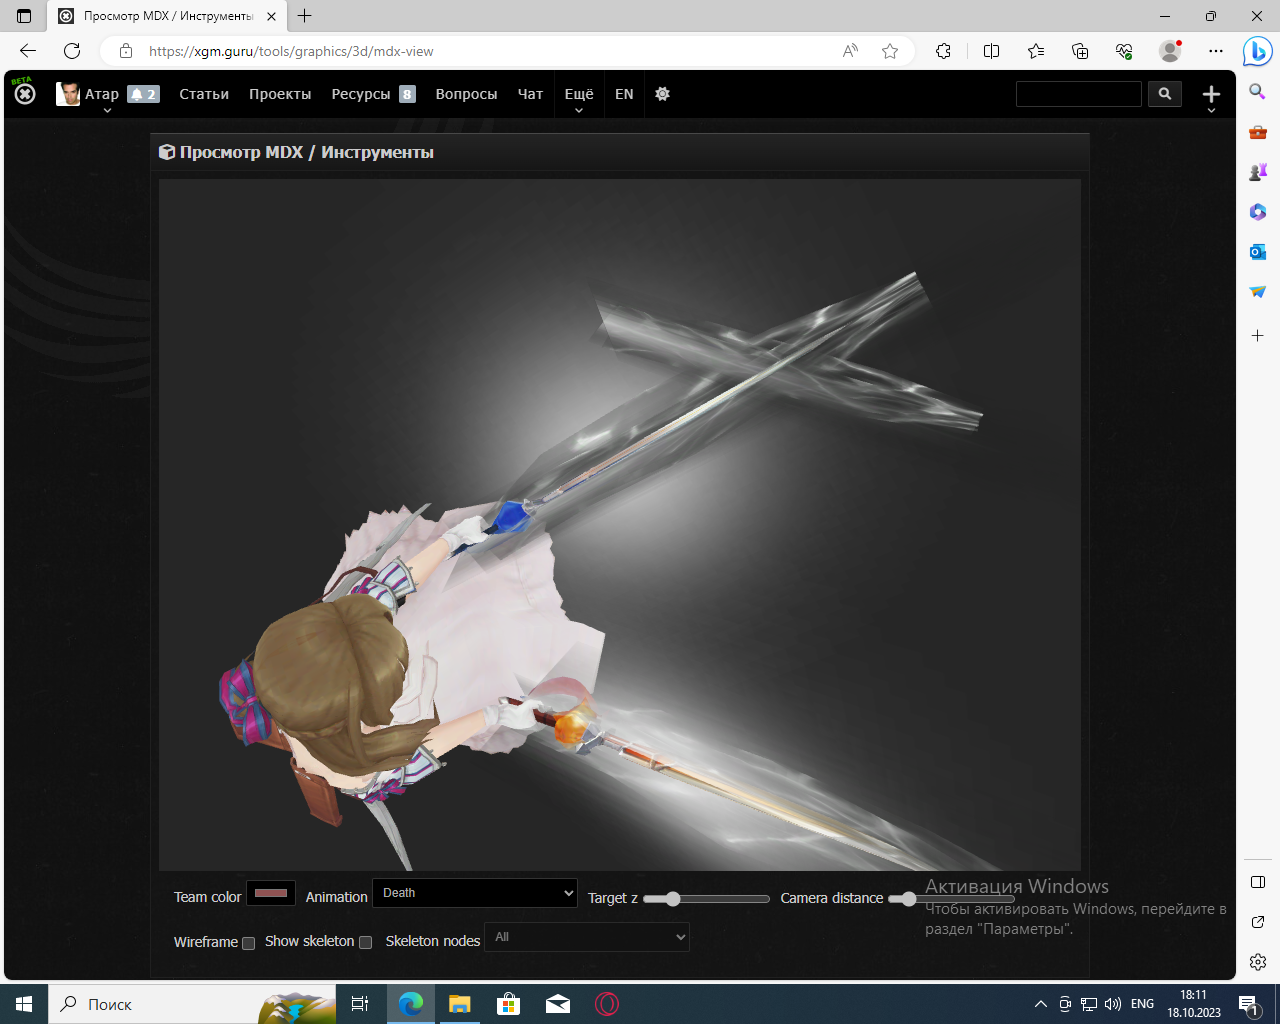The image size is (1280, 1024).
Task: Open the Edge sidebar Search icon
Action: click(x=1258, y=92)
